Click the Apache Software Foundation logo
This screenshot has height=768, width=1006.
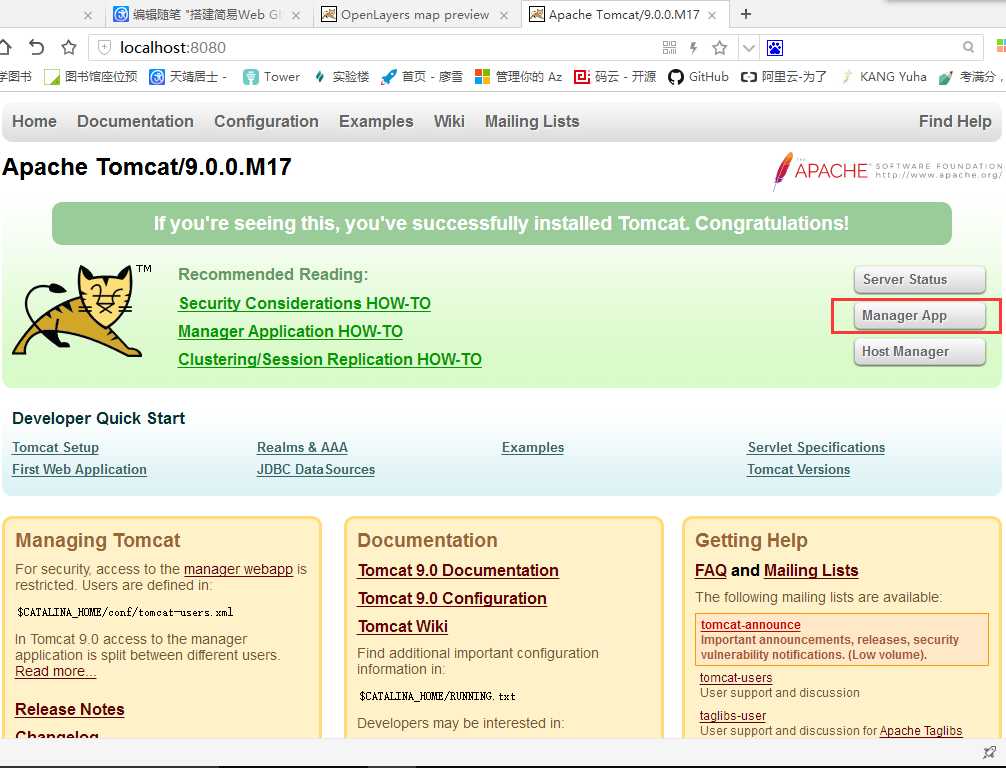(x=887, y=171)
